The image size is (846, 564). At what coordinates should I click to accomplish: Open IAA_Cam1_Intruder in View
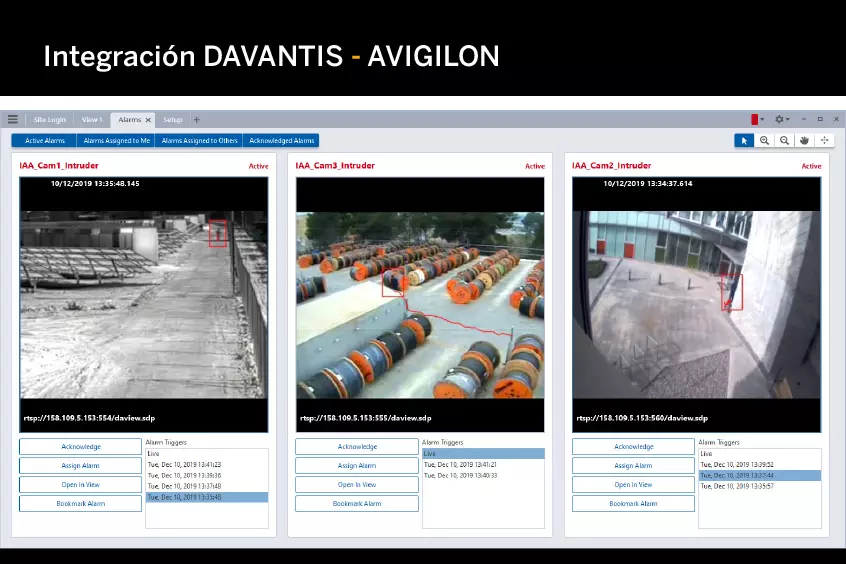(80, 485)
